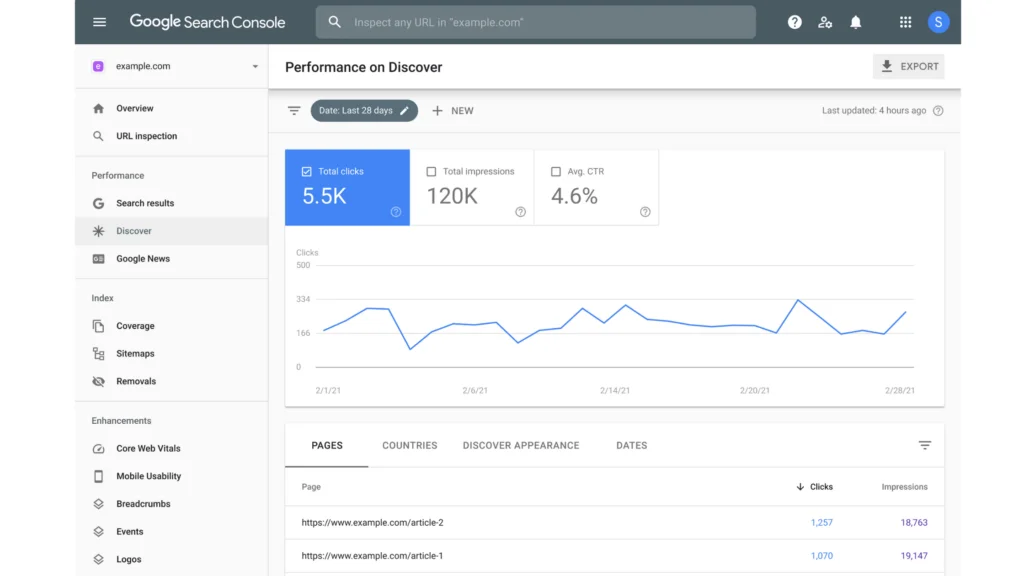Screen dimensions: 1024x576
Task: Select the 1,070 clicks value
Action: point(822,556)
